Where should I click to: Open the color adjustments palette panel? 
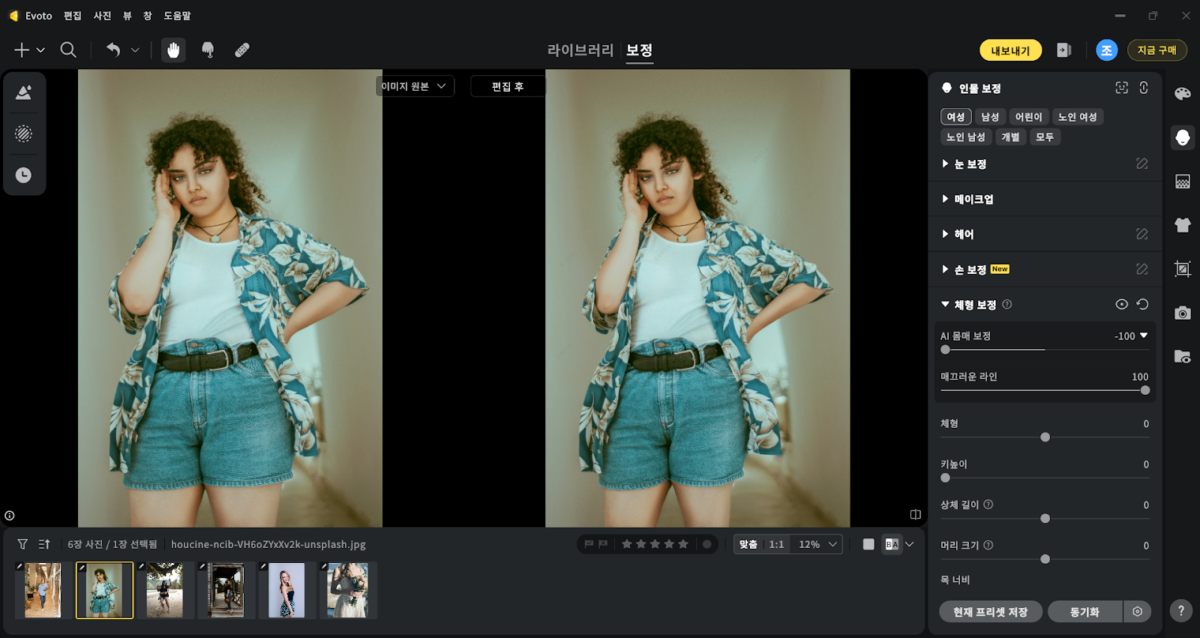tap(1183, 94)
